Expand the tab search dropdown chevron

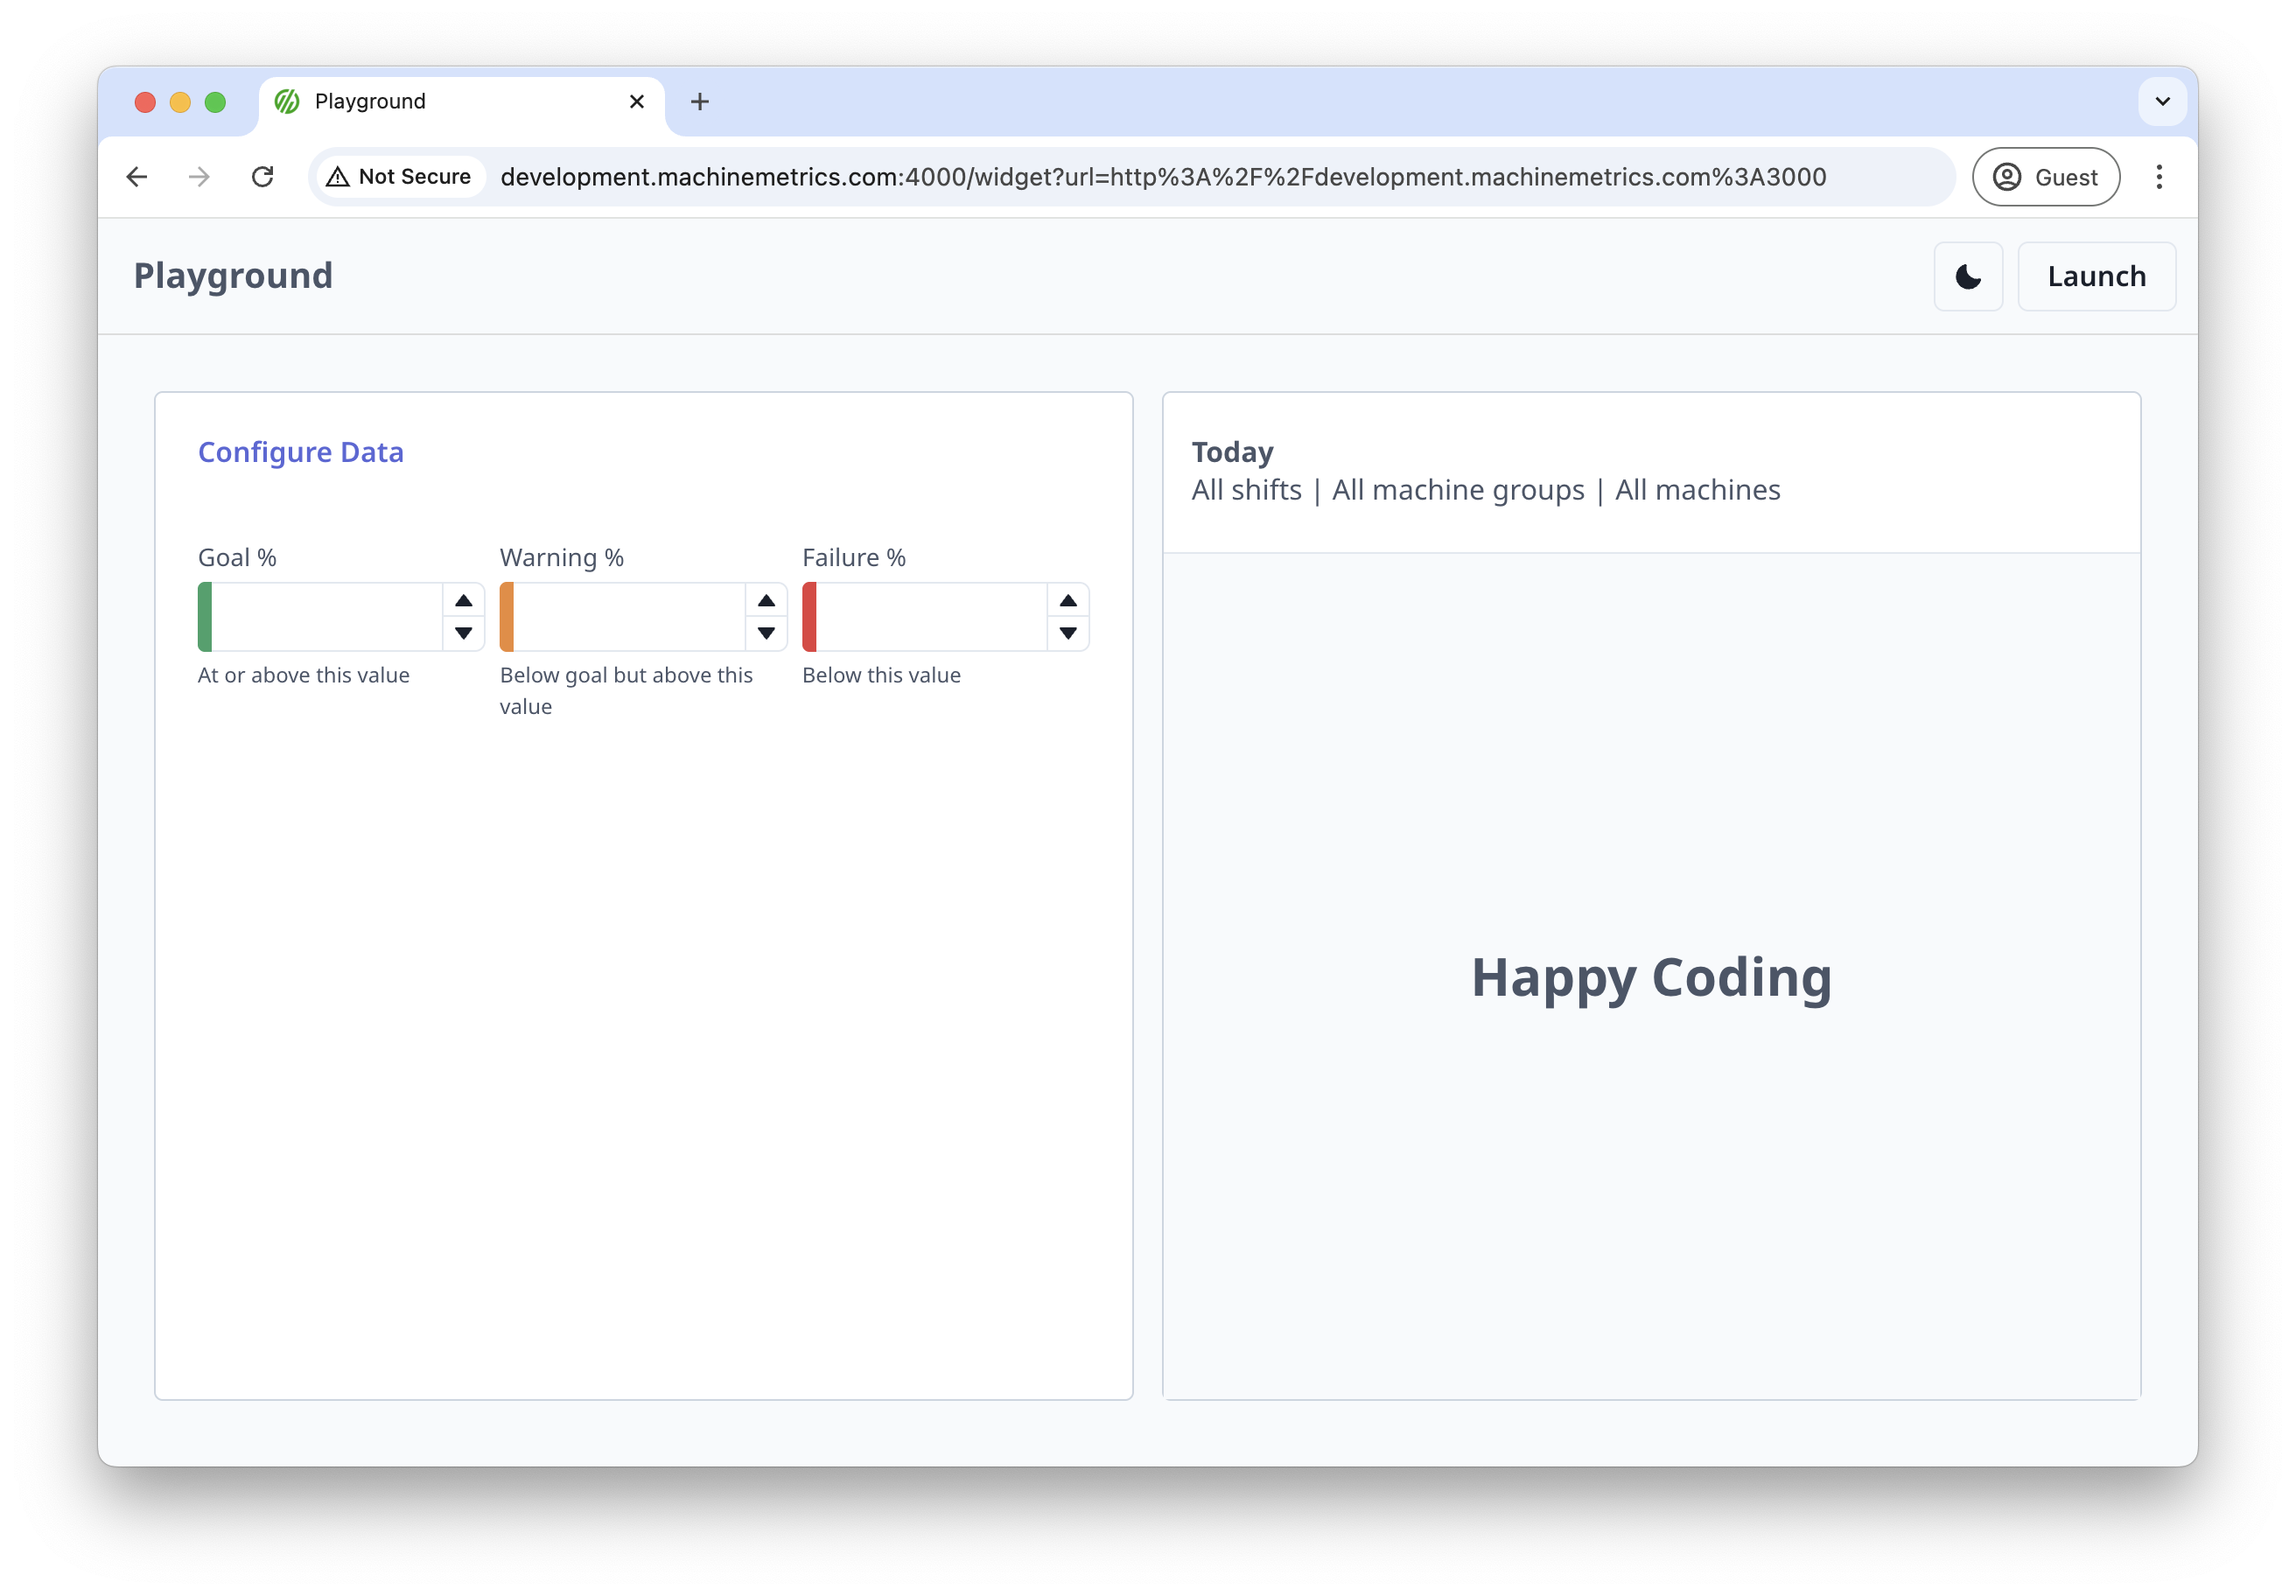tap(2162, 102)
